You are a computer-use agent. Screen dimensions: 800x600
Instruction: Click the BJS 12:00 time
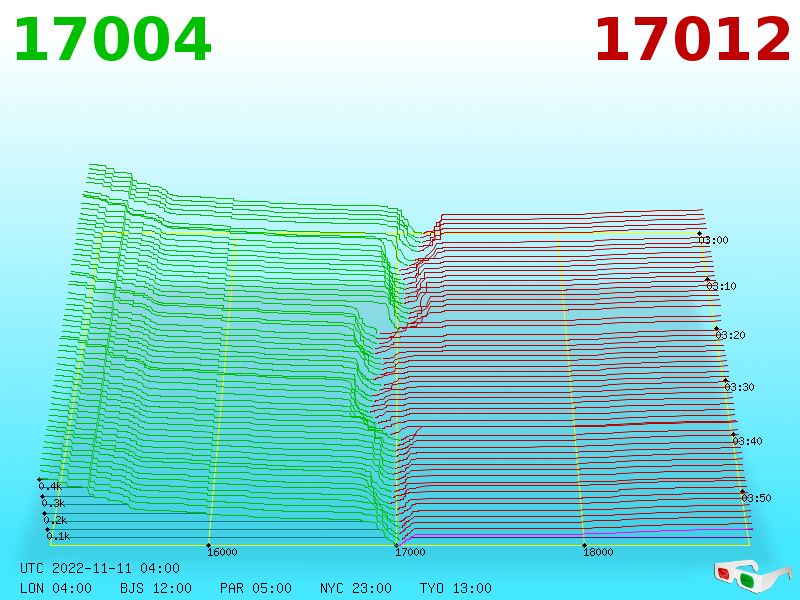point(156,588)
